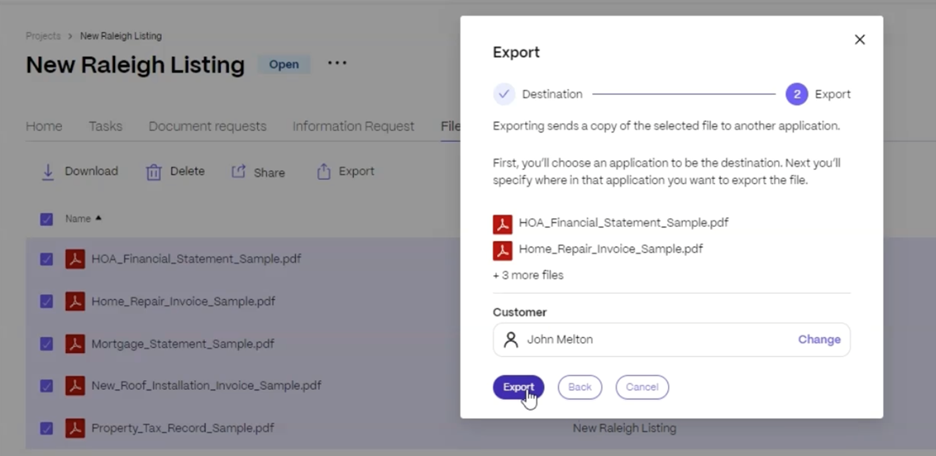Image resolution: width=936 pixels, height=456 pixels.
Task: Uncheck the New_Roof_Installation_Invoice_Sample.pdf checkbox
Action: tap(47, 386)
